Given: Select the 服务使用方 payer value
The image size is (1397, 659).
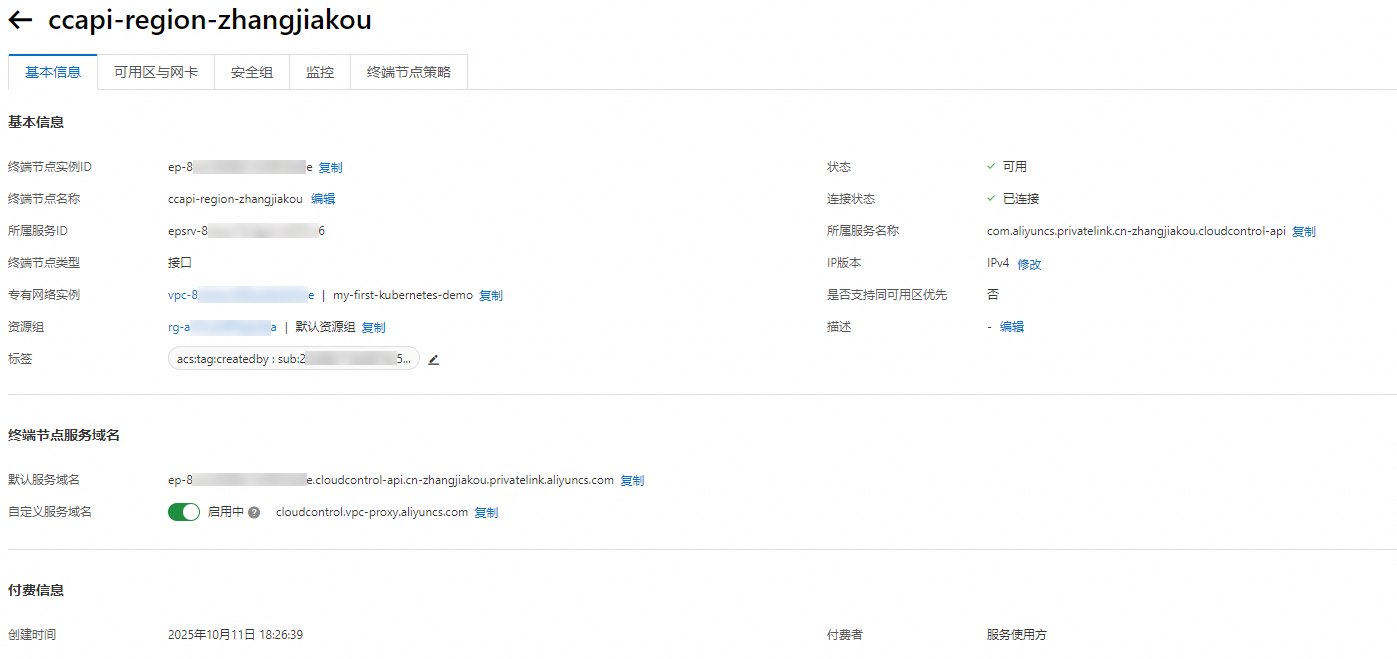Looking at the screenshot, I should point(1017,635).
